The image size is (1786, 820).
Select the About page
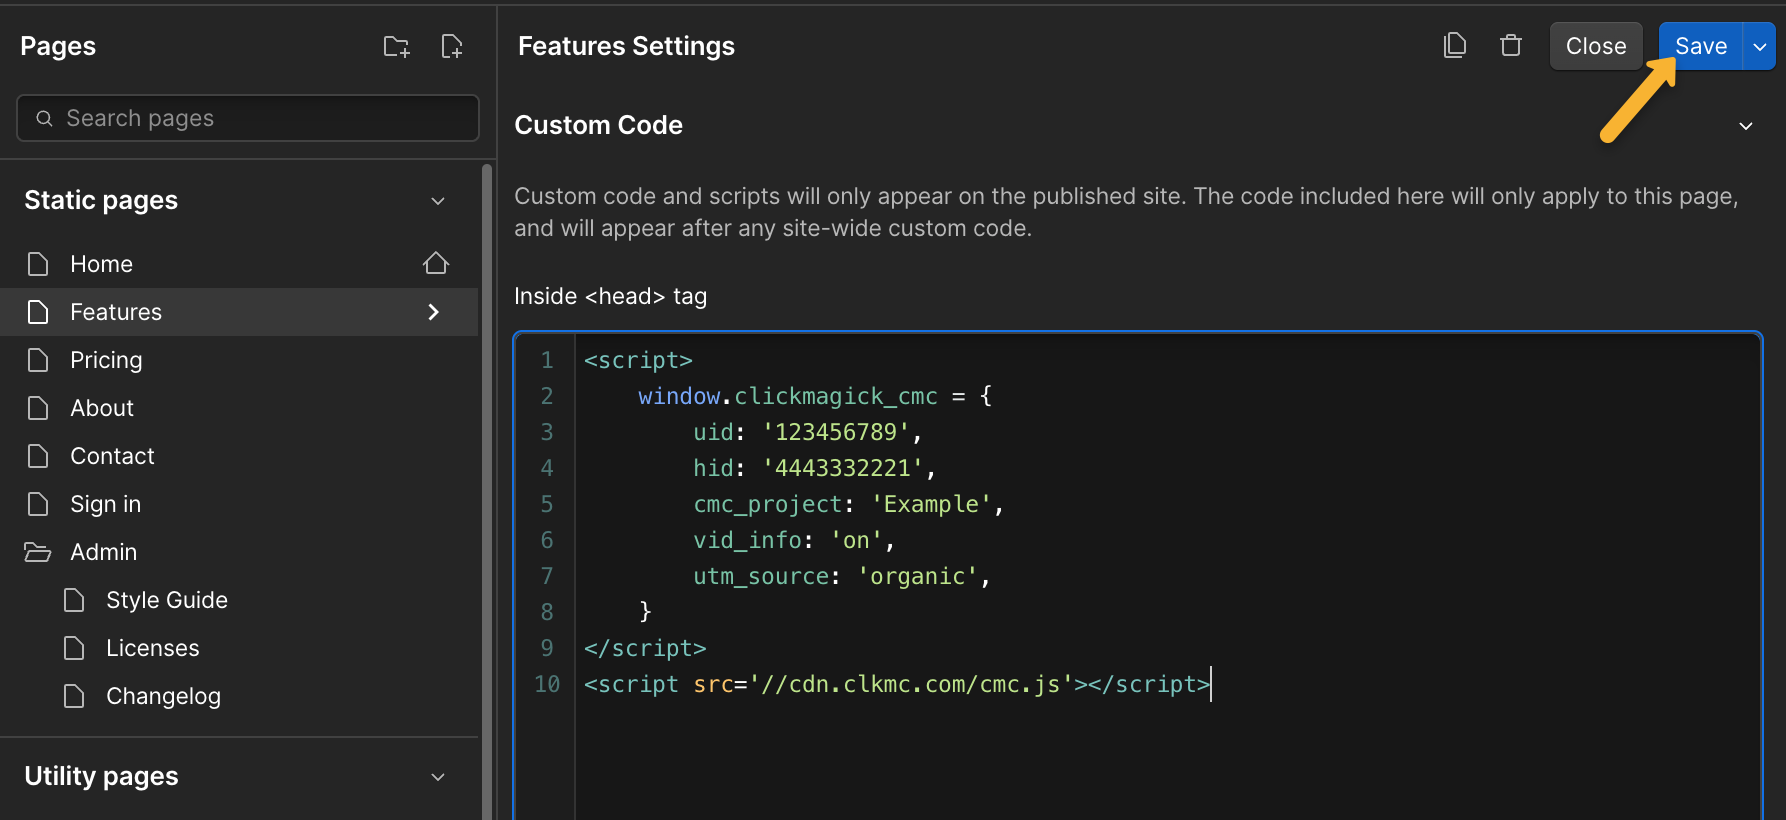(102, 408)
